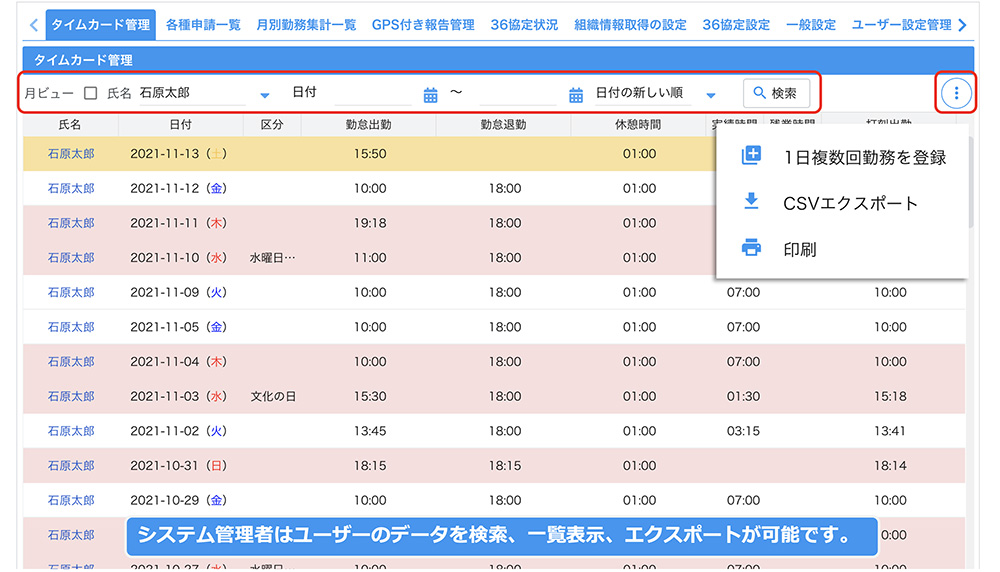Click the dropdown menu's vertical scrollbar
This screenshot has width=1000, height=572.
coord(971,181)
